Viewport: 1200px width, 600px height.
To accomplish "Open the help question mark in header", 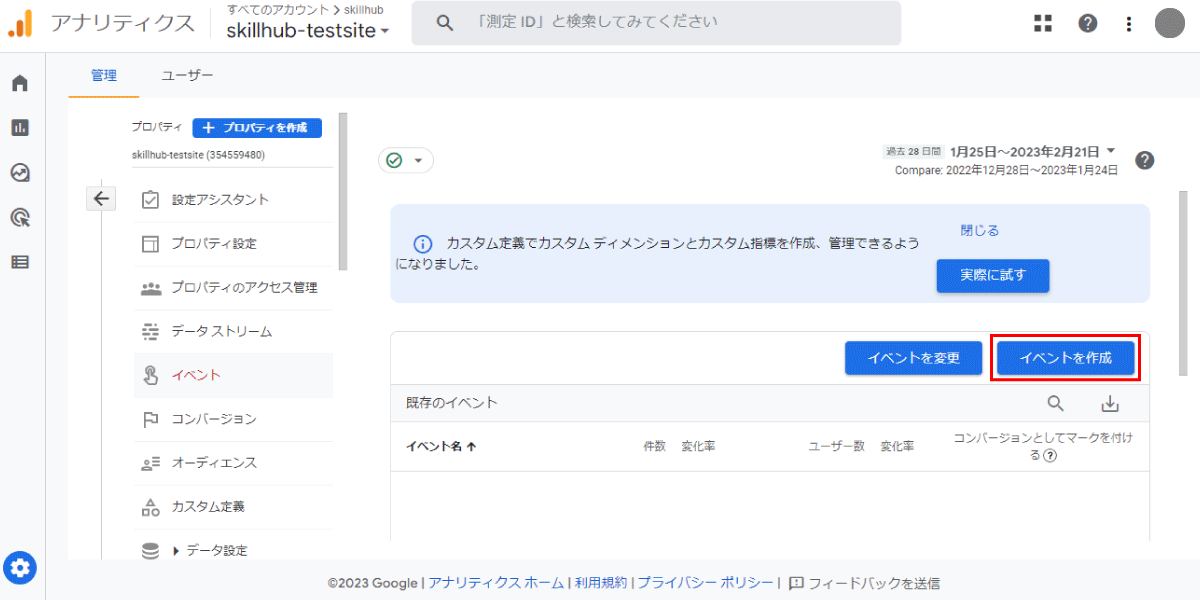I will point(1088,23).
